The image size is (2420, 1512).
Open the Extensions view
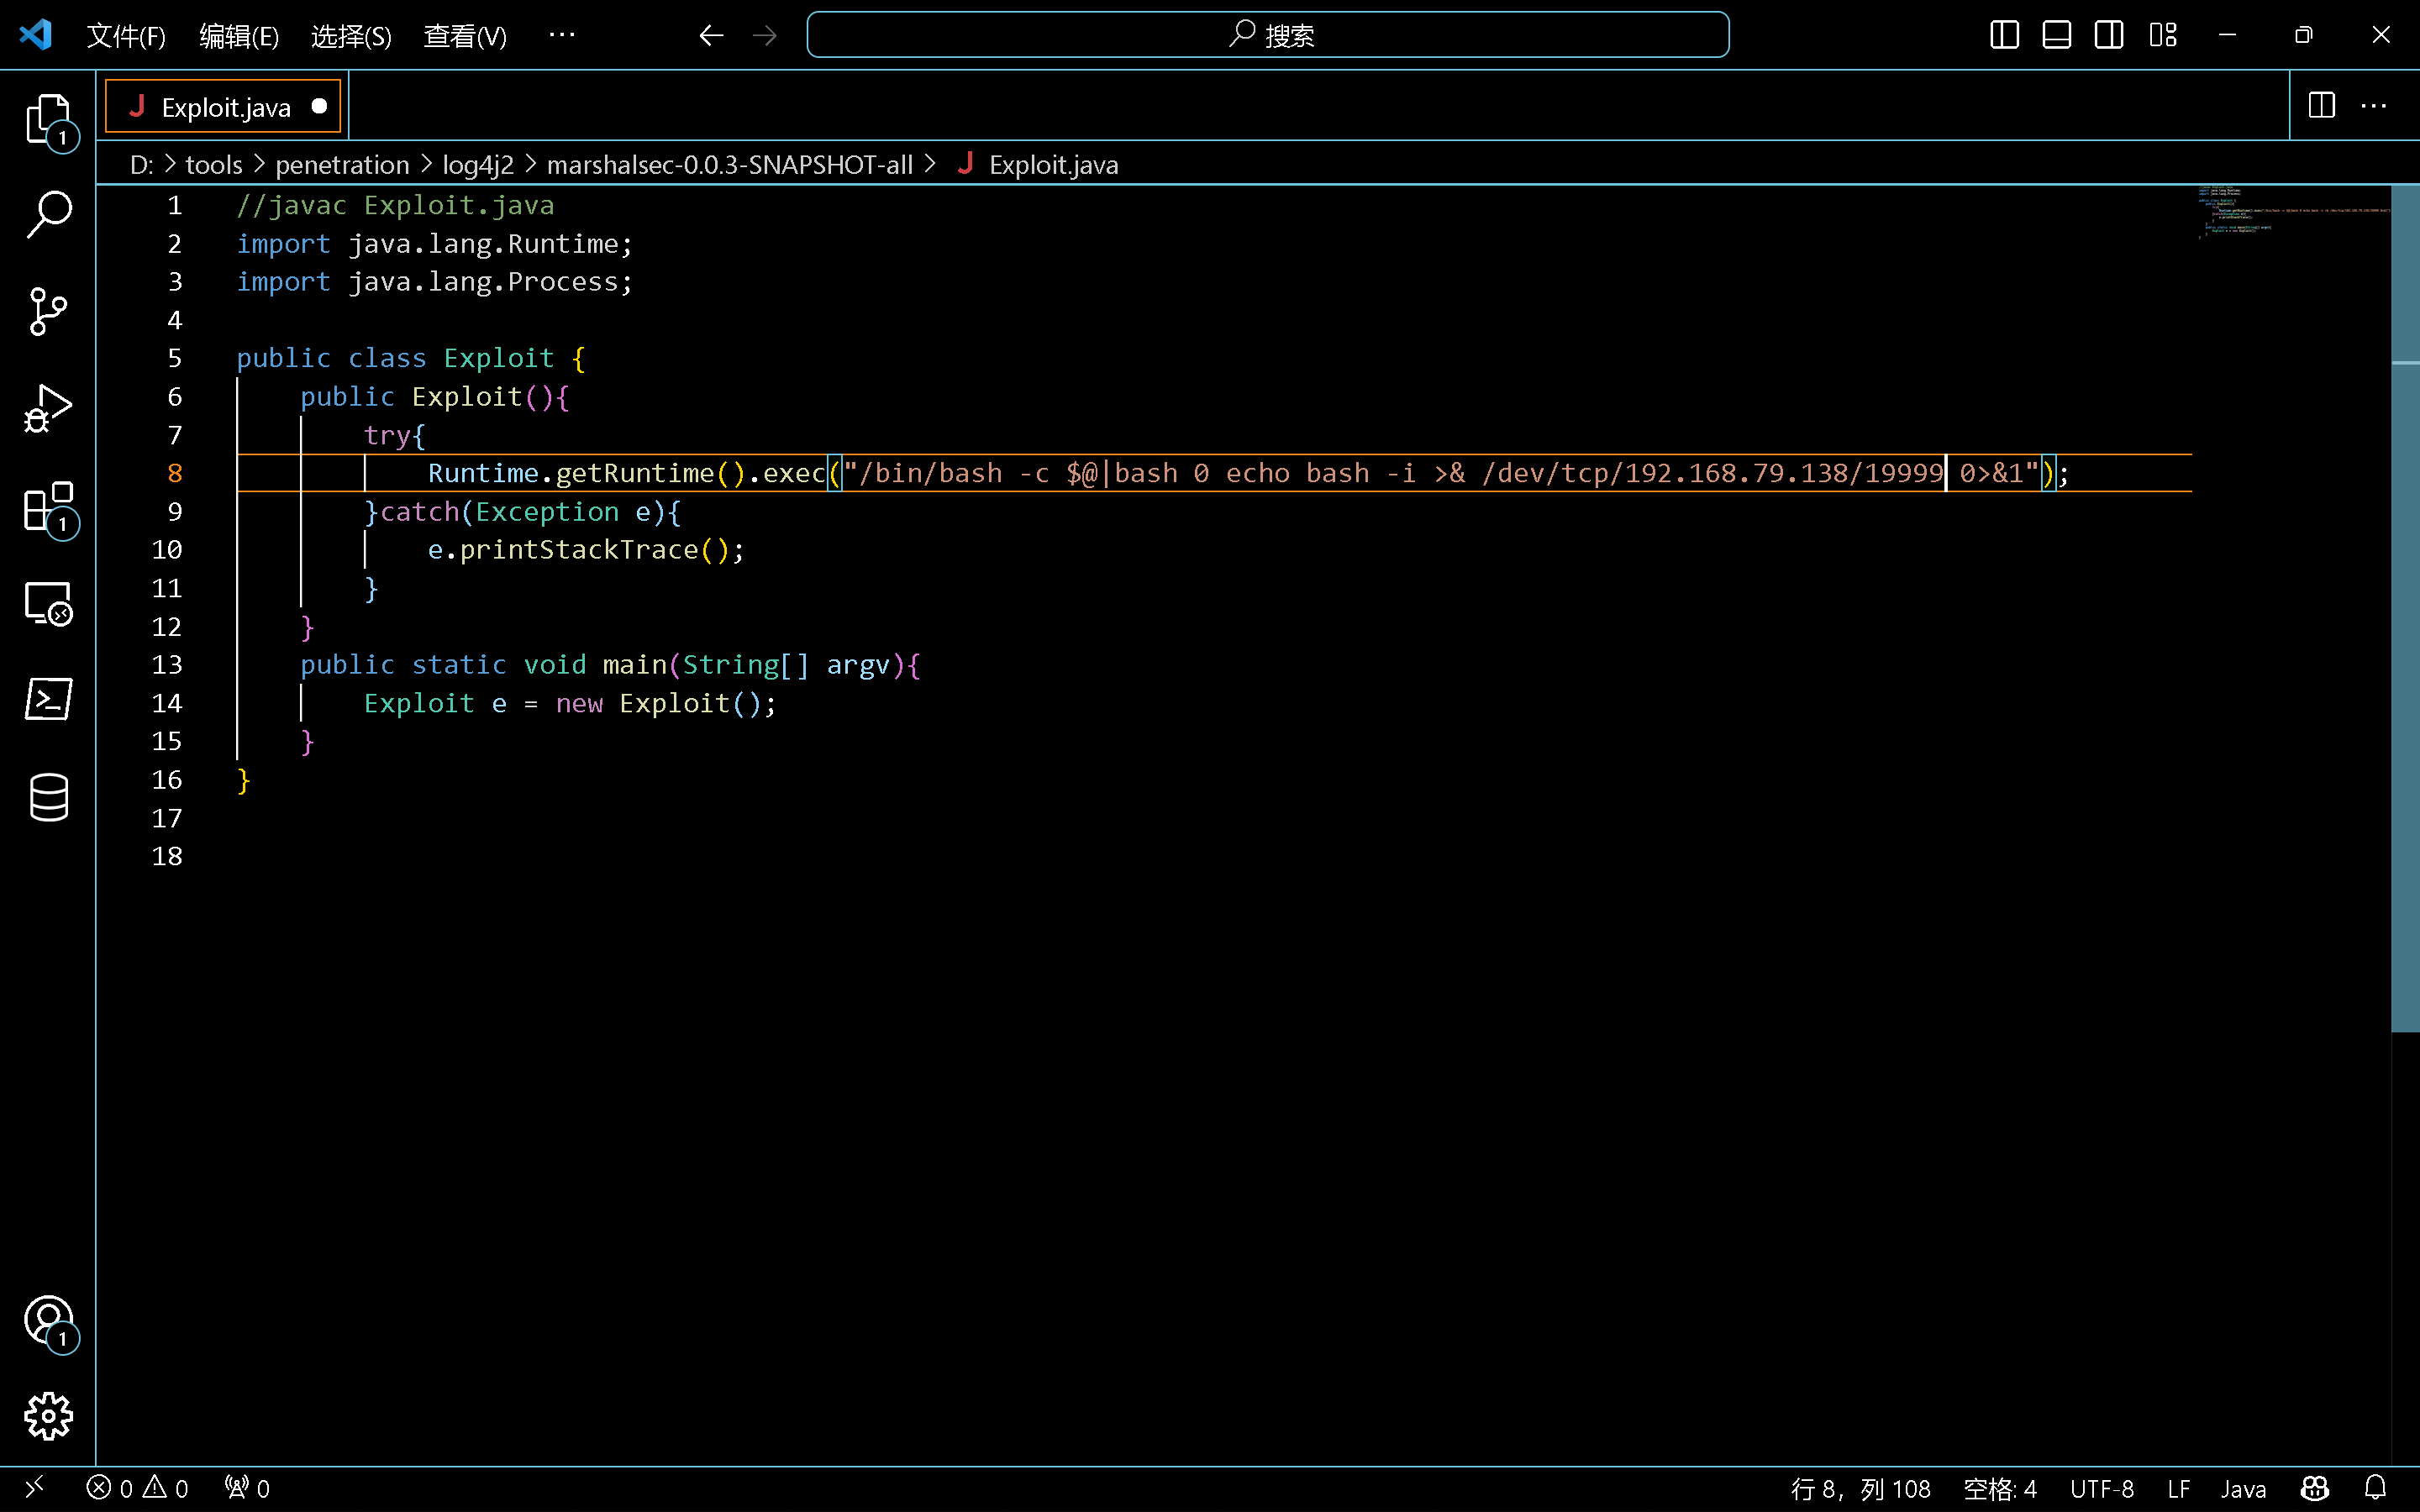click(x=48, y=507)
